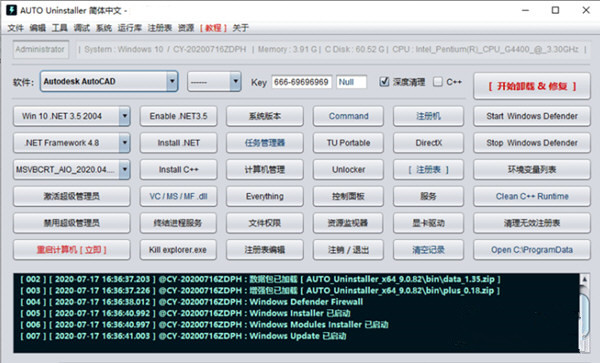The height and width of the screenshot is (363, 600).
Task: Click the AUTO Uninstaller app icon in title bar
Action: pyautogui.click(x=11, y=10)
